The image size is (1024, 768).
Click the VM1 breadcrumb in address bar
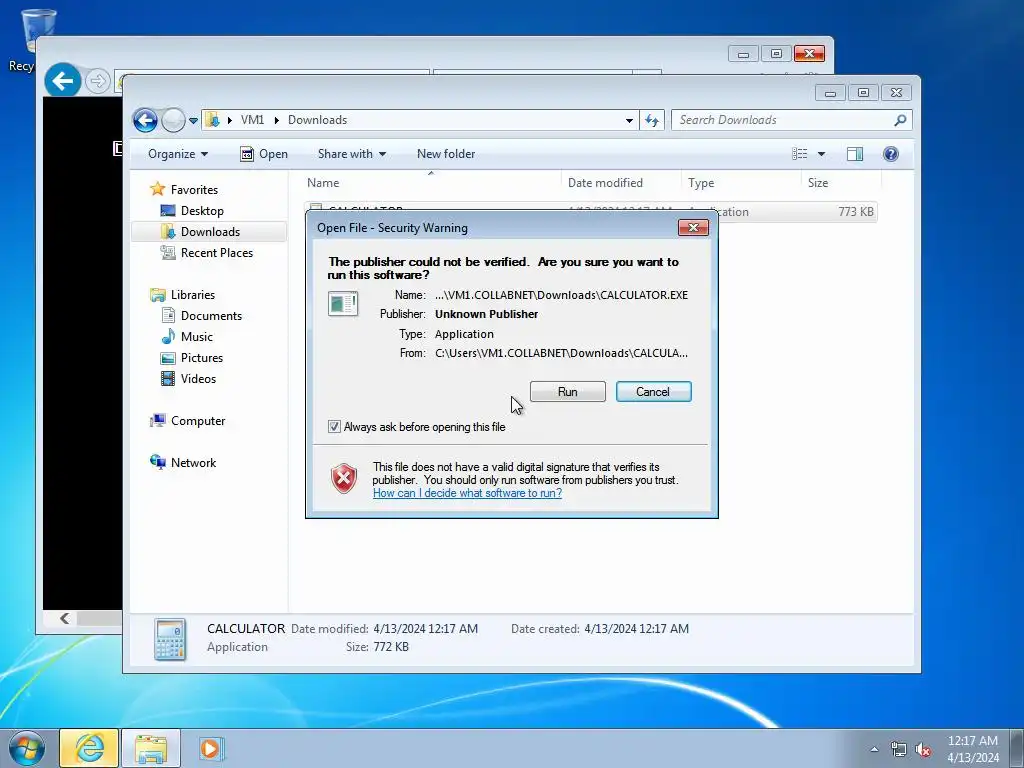(x=252, y=120)
